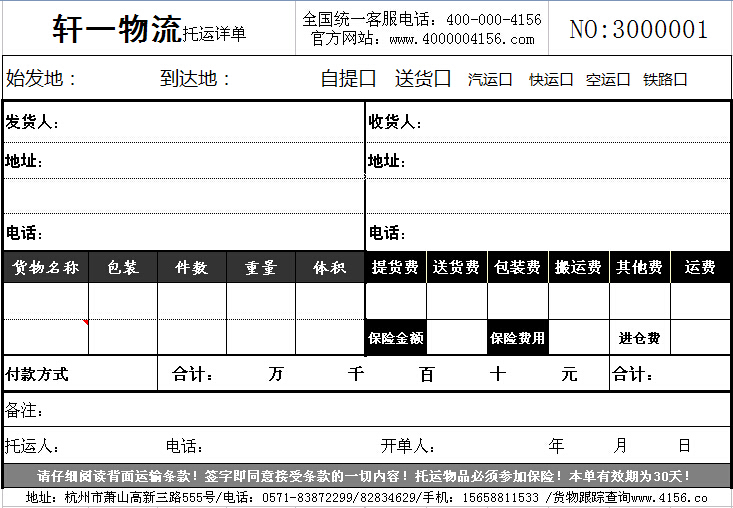Select the 汽运 transport checkbox
Screen dimensions: 733x508
tap(505, 80)
